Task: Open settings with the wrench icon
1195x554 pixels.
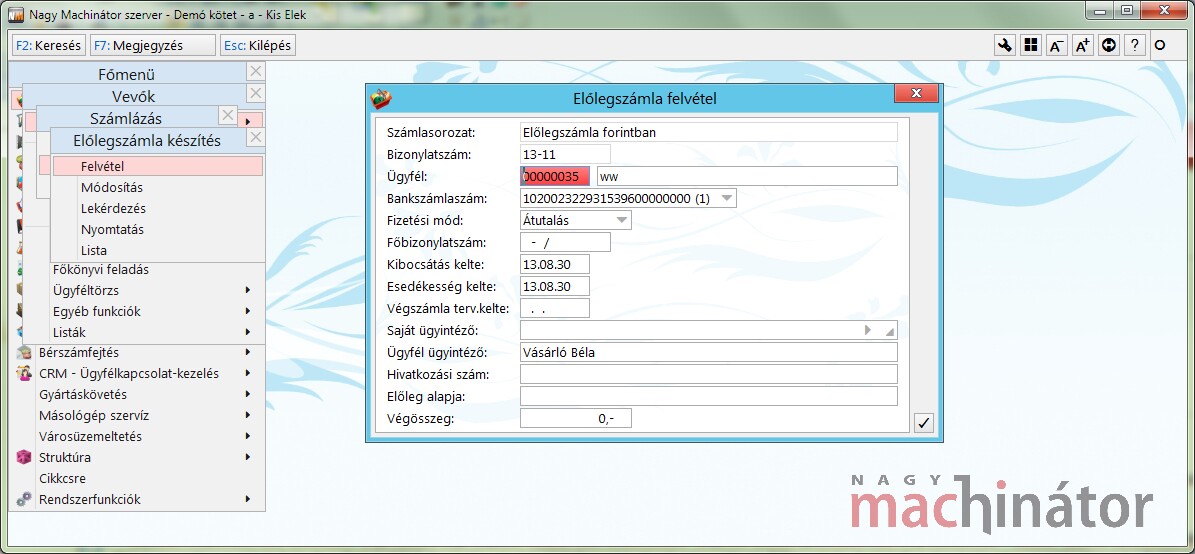Action: 1004,45
